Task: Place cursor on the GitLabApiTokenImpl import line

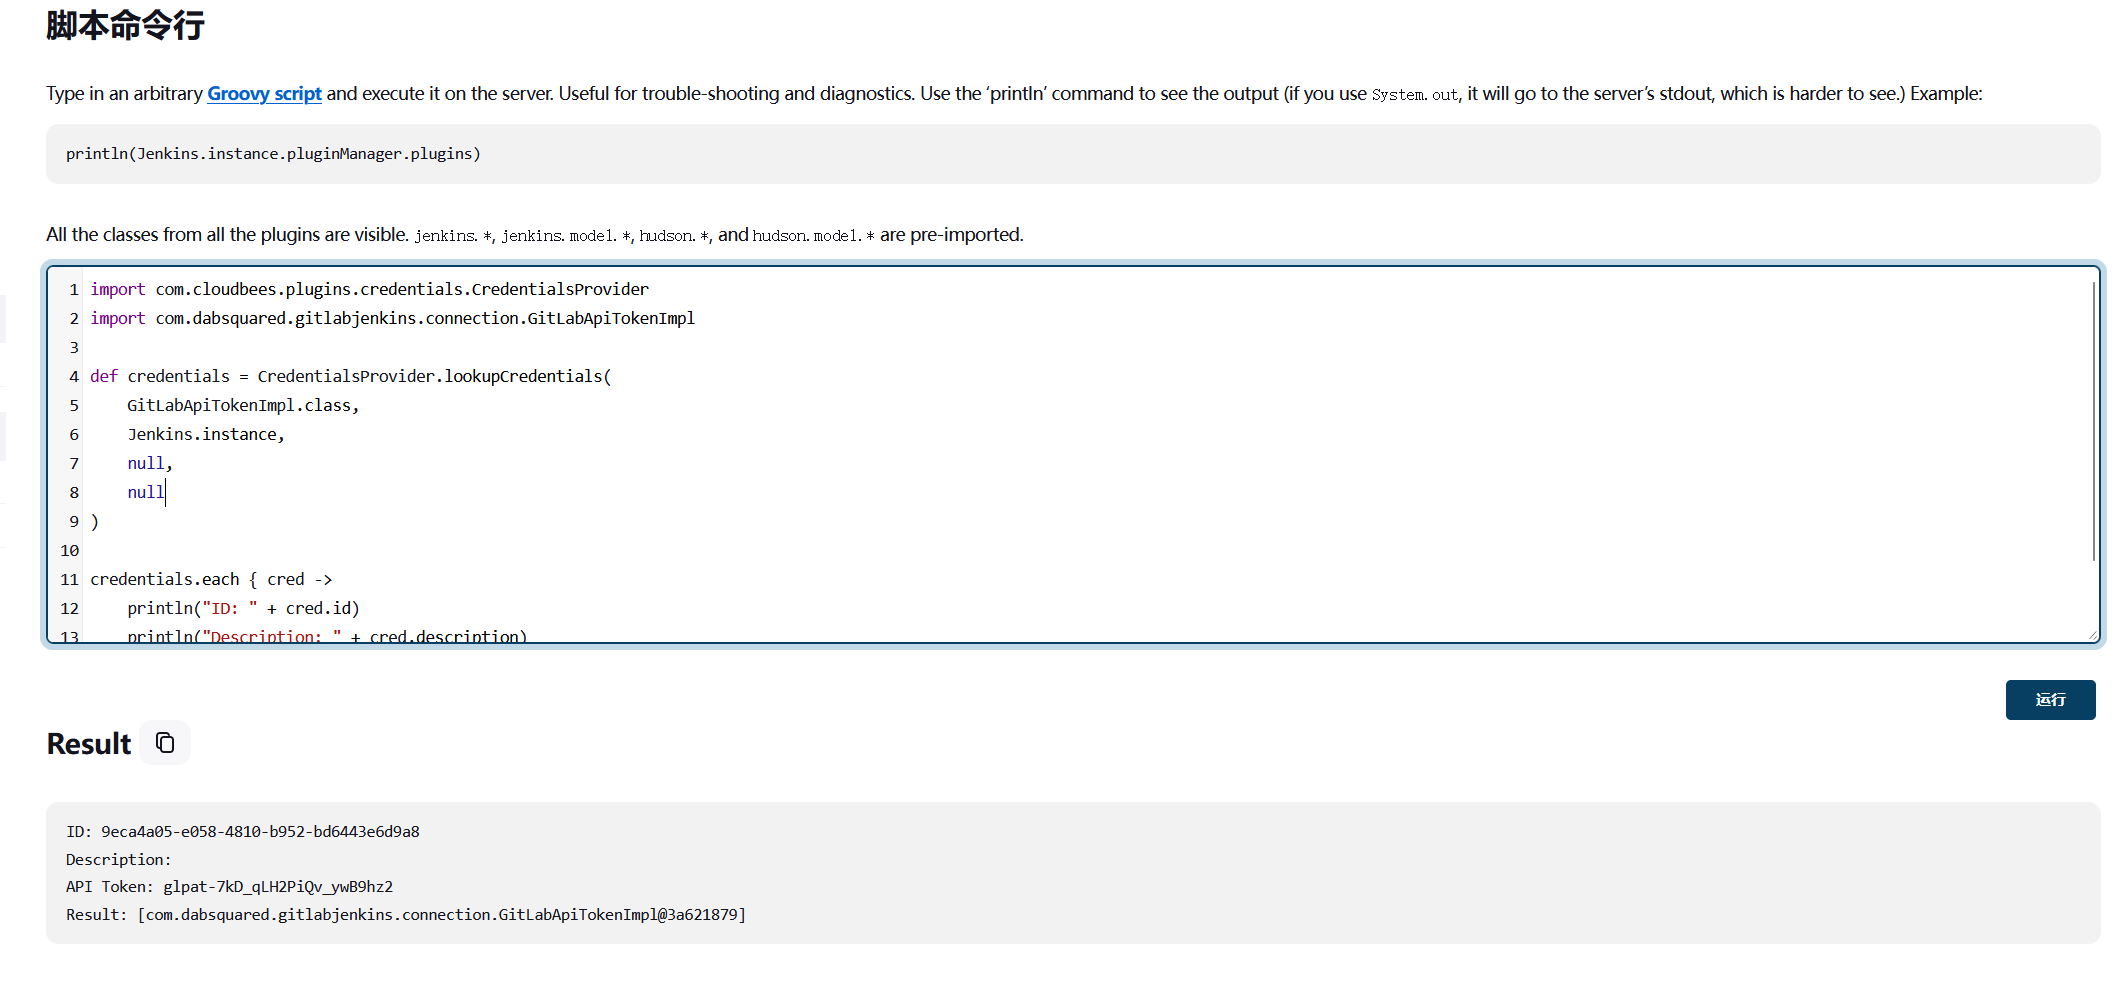Action: (424, 319)
